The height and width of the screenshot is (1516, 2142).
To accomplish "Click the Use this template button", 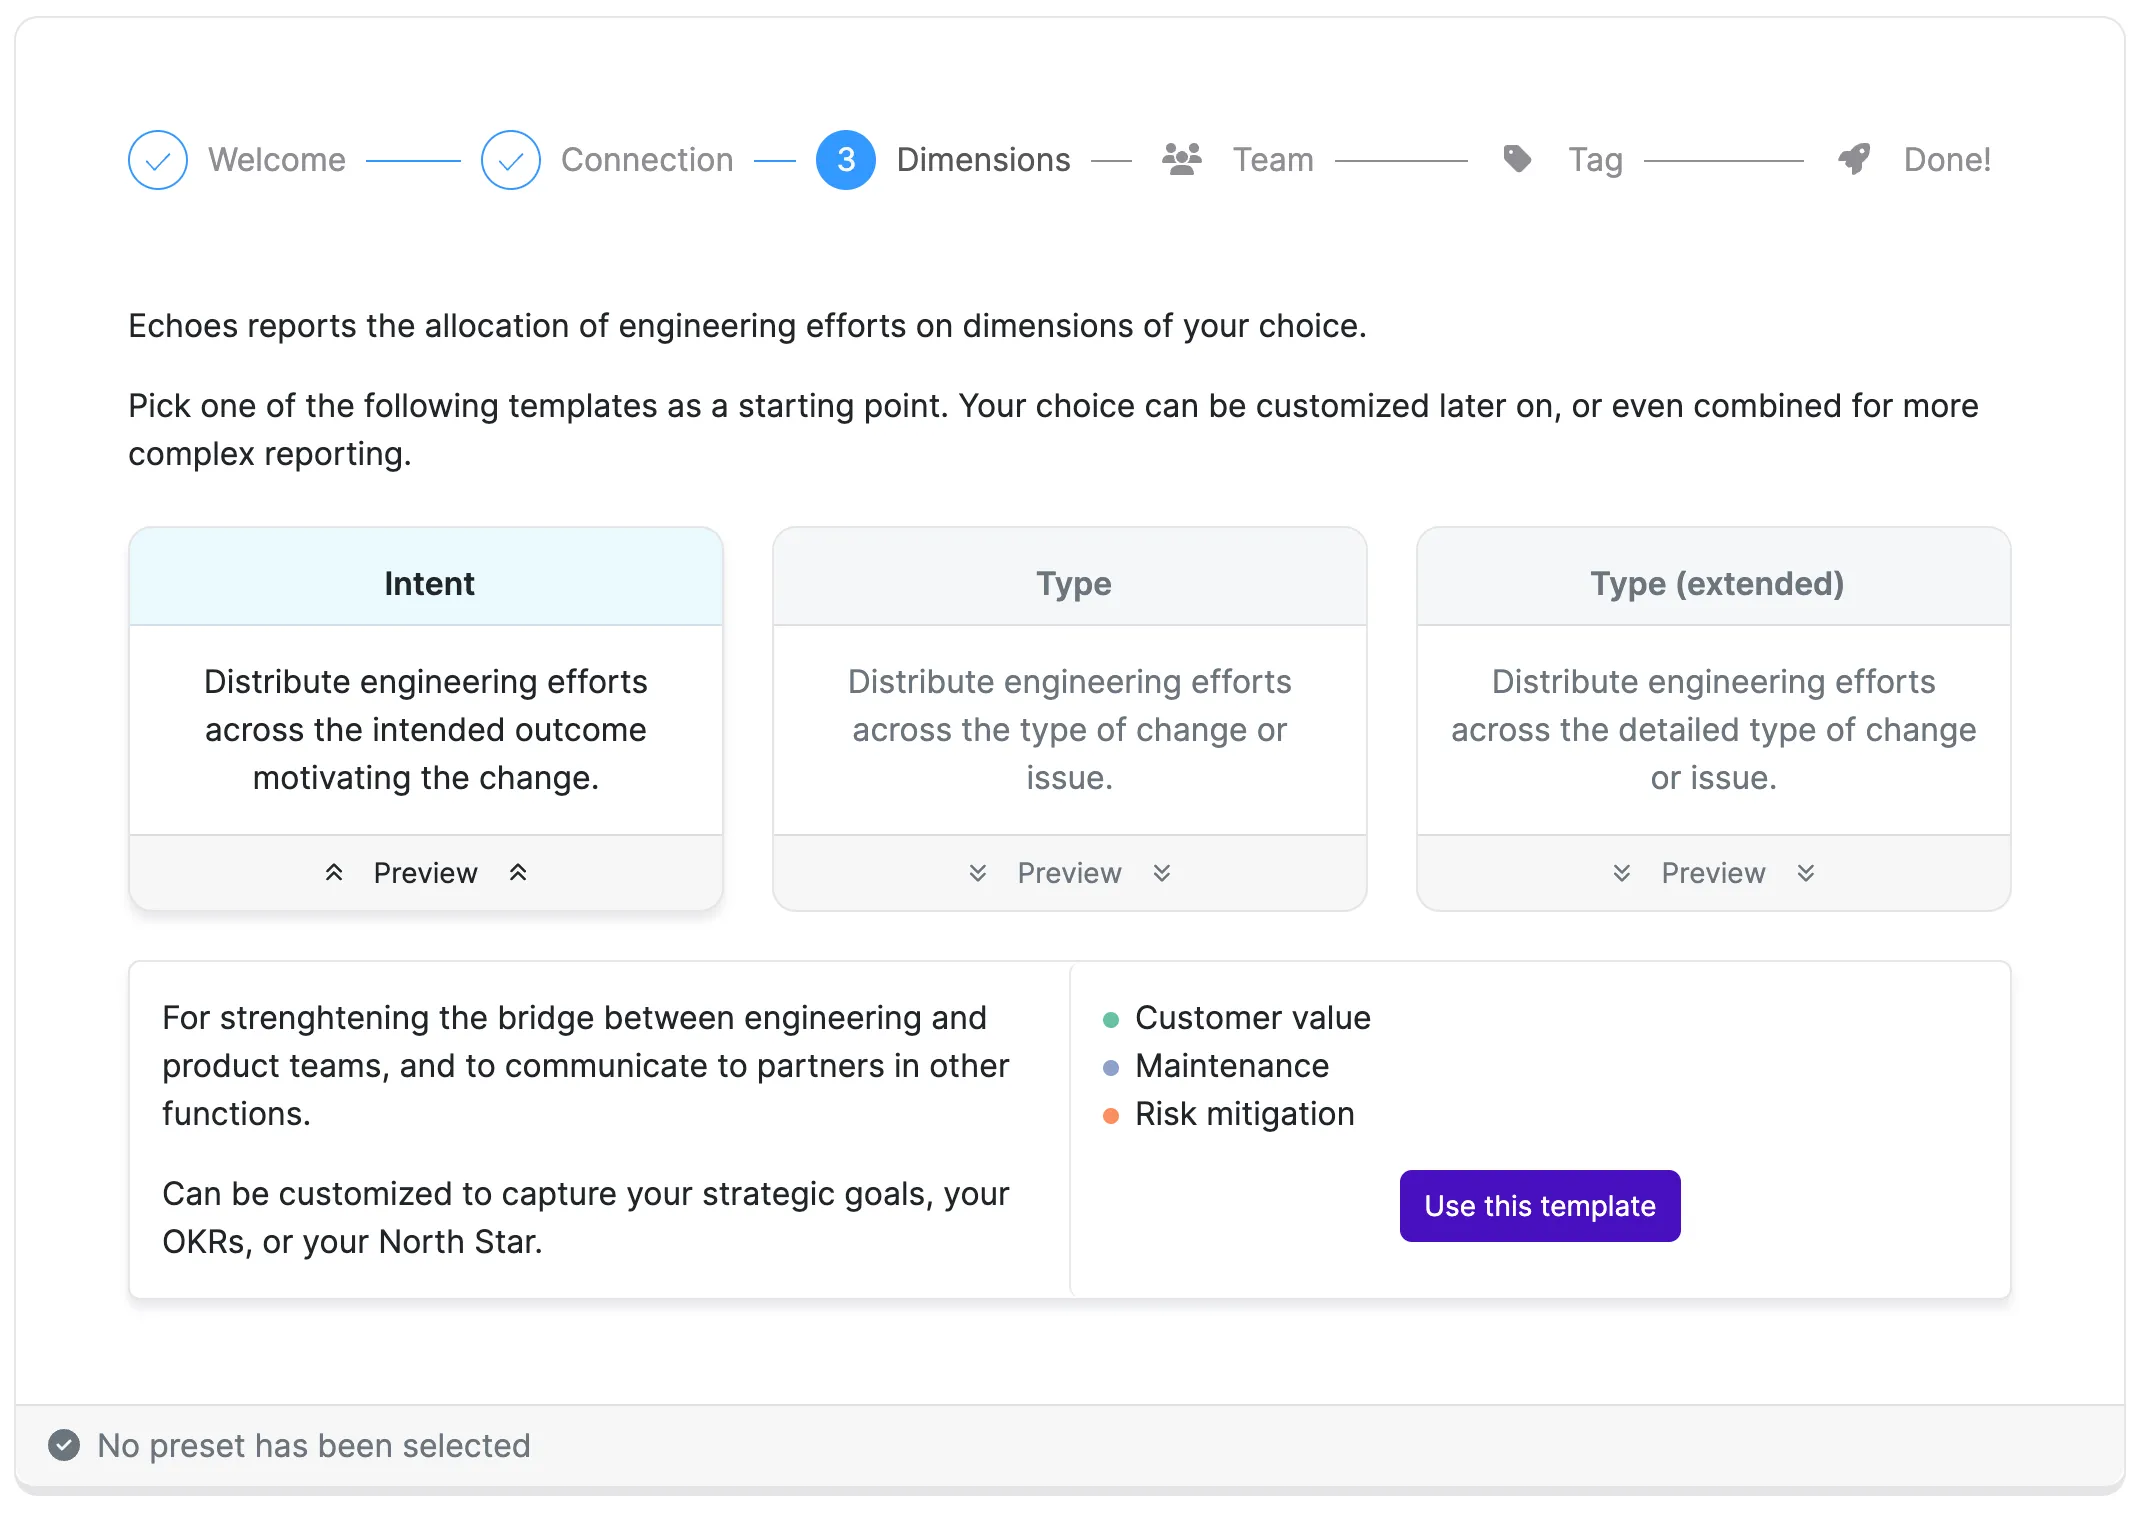I will point(1540,1206).
